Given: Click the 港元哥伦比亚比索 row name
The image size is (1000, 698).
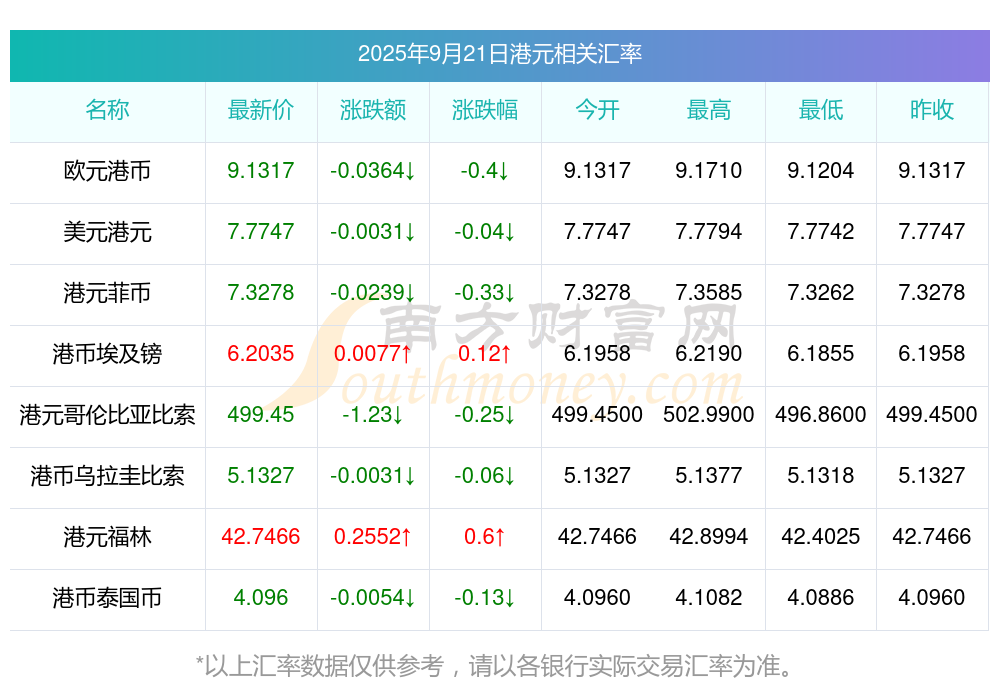Looking at the screenshot, I should 107,415.
